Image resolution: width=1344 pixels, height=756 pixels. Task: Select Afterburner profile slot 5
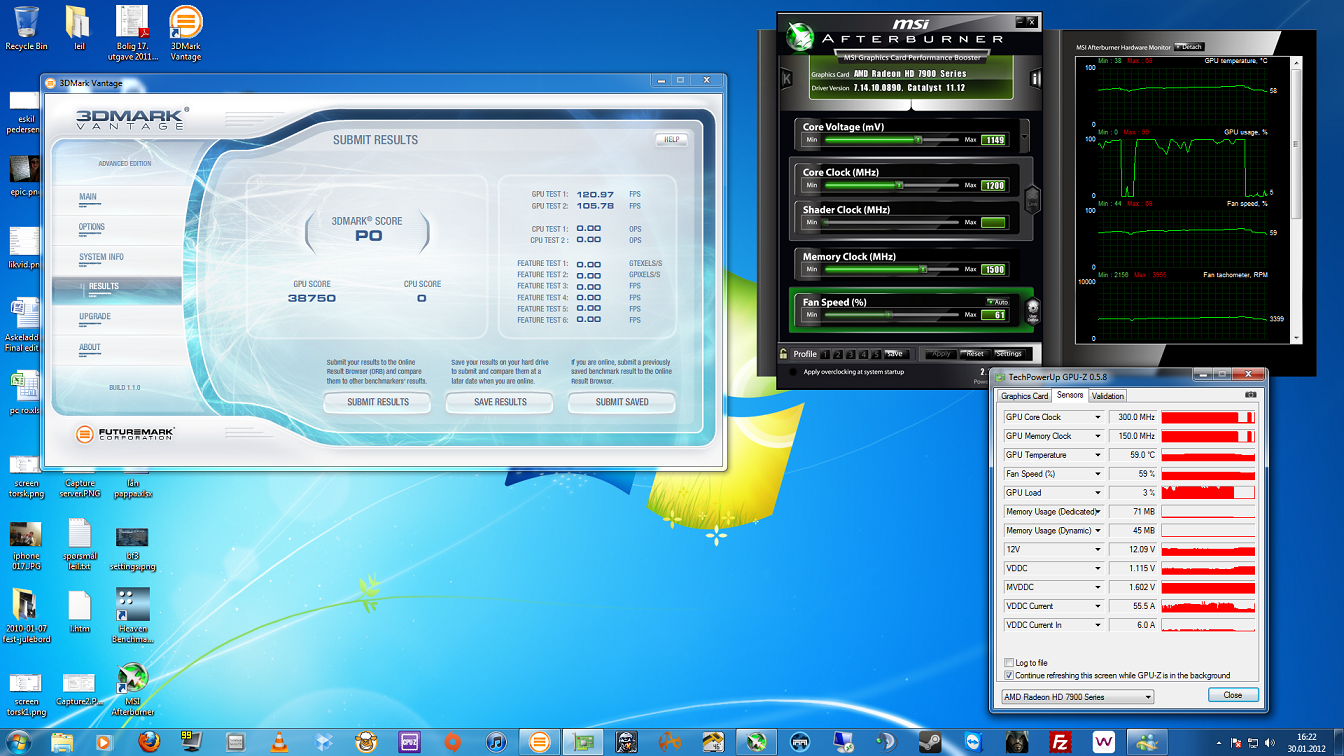(876, 354)
